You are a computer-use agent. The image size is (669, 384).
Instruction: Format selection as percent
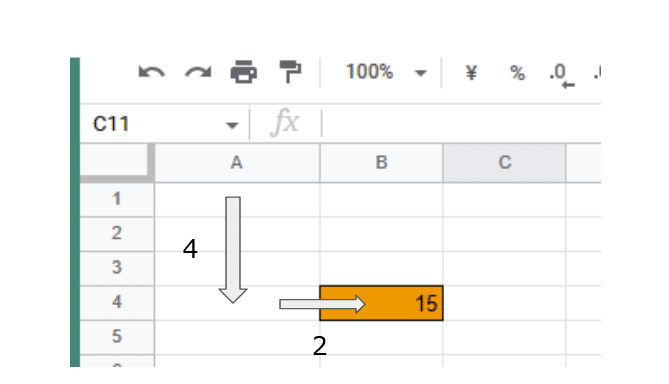click(517, 73)
